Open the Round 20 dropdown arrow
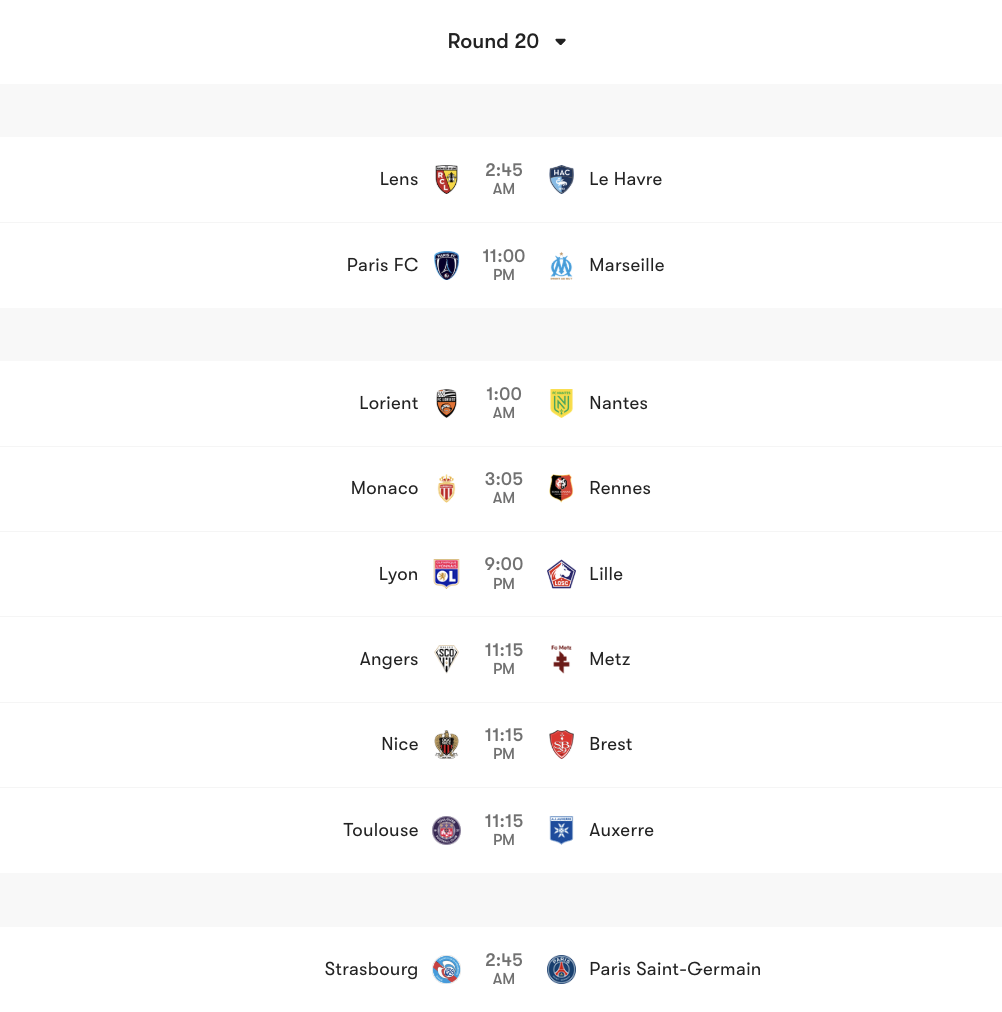1002x1012 pixels. pos(561,42)
